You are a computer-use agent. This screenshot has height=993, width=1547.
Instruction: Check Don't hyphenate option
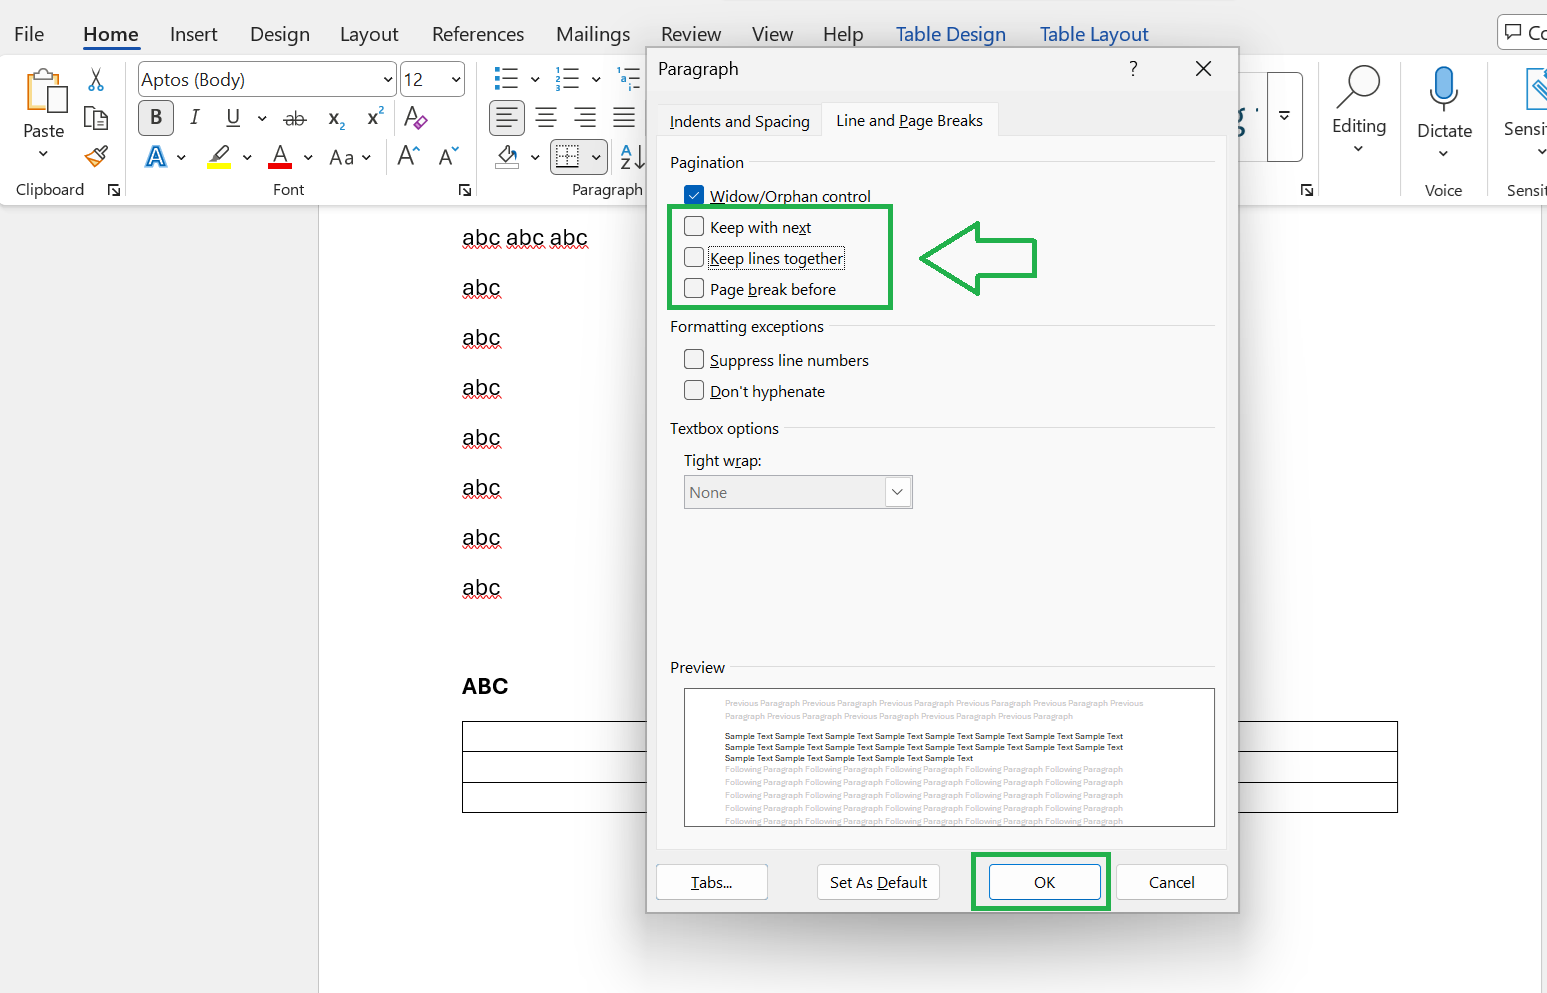694,390
